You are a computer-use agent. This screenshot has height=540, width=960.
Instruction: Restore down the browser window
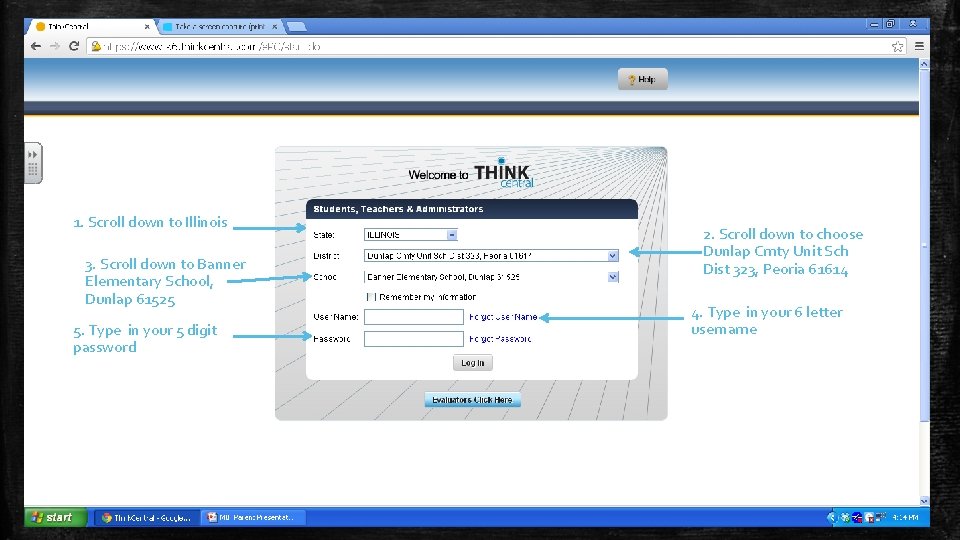[x=890, y=24]
